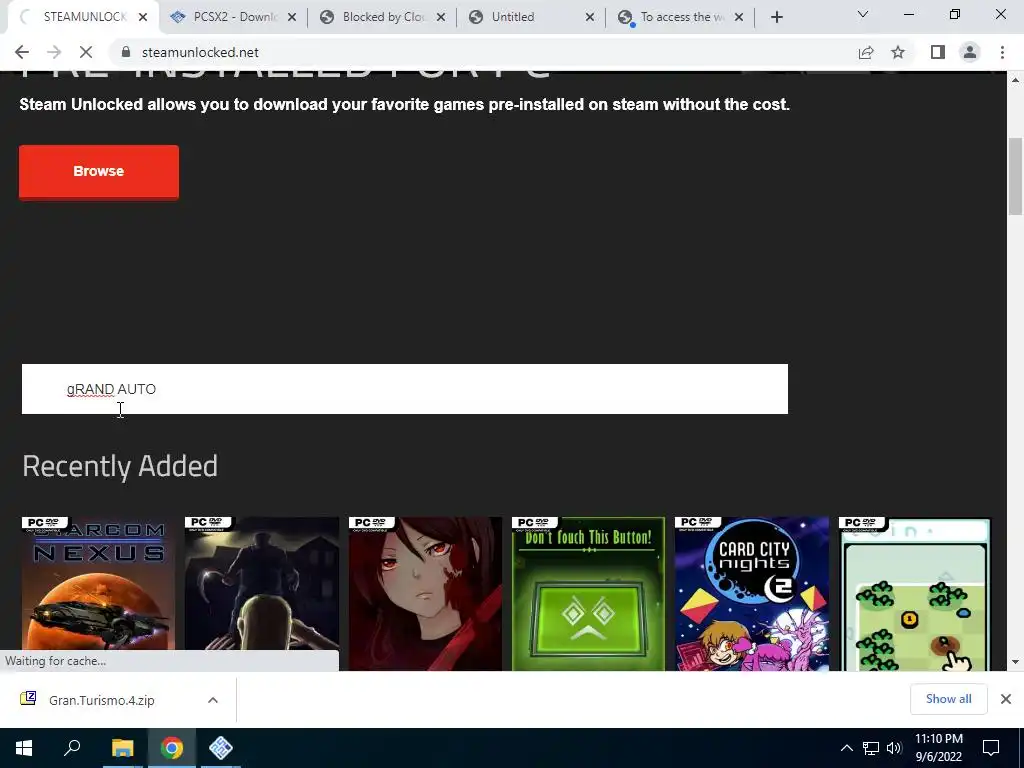Open the Starcom Nexus game cover
This screenshot has width=1024, height=768.
click(98, 594)
